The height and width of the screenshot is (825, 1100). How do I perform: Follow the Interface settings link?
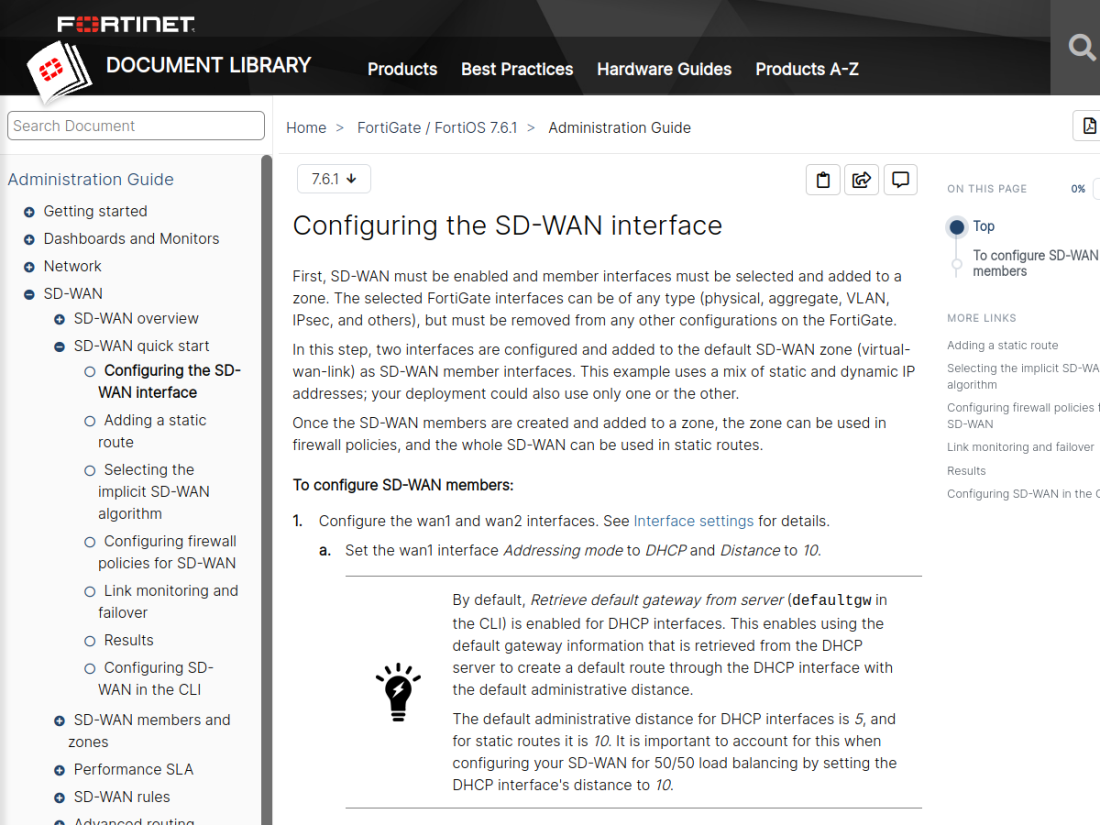tap(693, 521)
